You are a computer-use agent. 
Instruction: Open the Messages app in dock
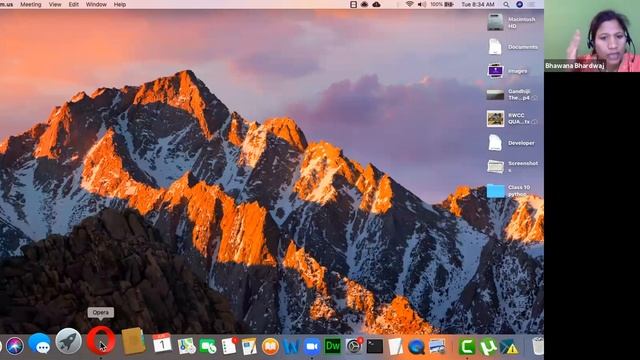(x=40, y=343)
